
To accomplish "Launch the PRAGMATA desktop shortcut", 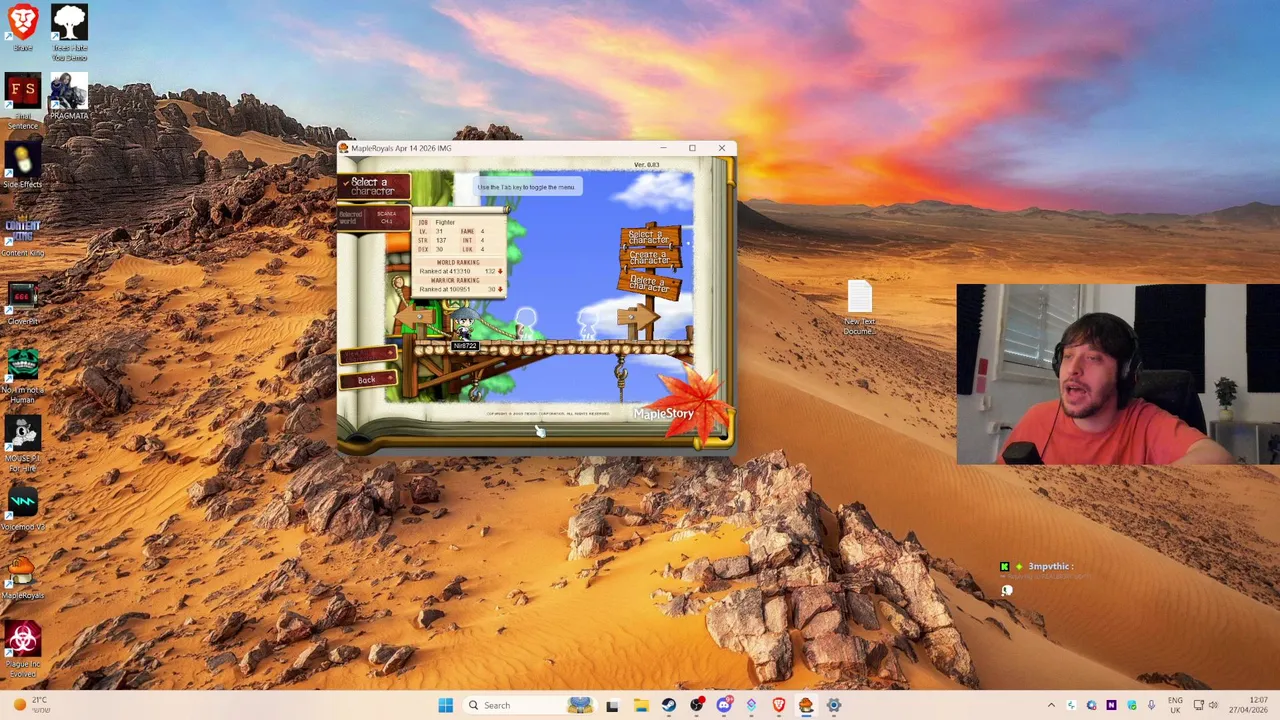I will [69, 97].
